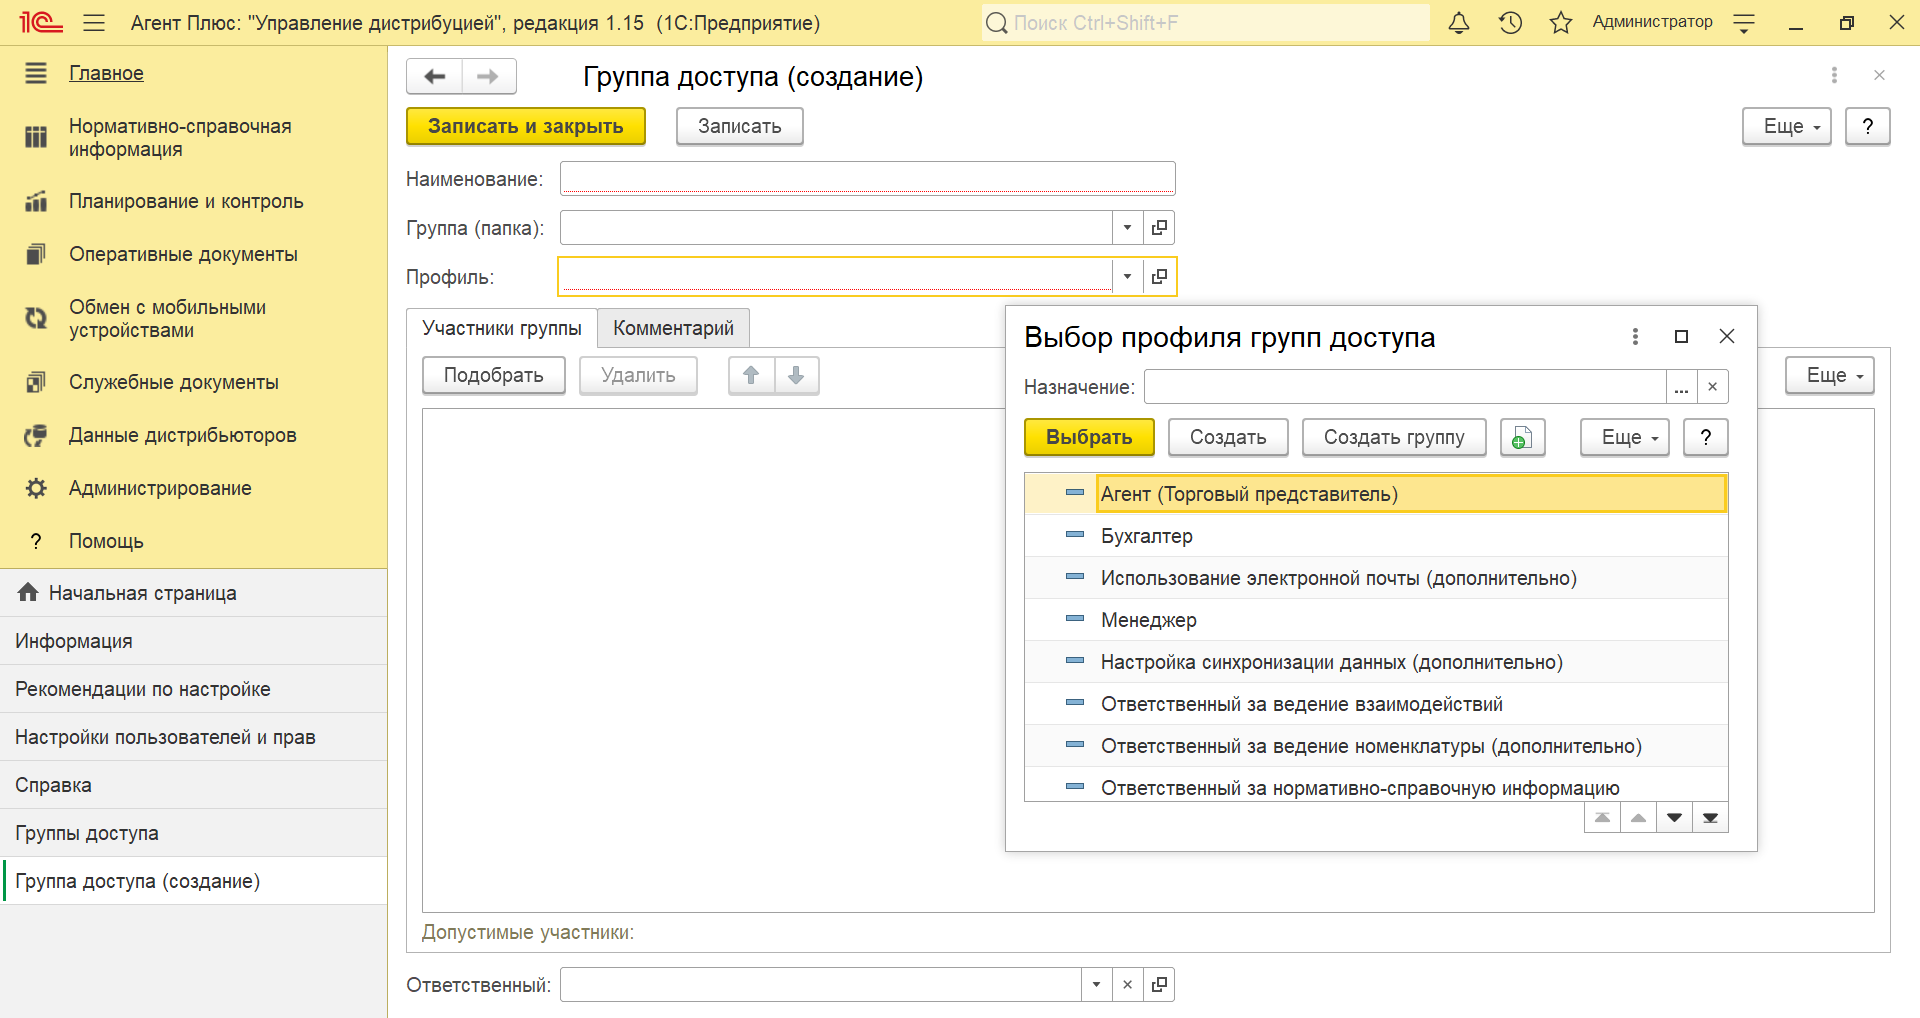
Task: Open the notifications bell icon
Action: 1459,23
